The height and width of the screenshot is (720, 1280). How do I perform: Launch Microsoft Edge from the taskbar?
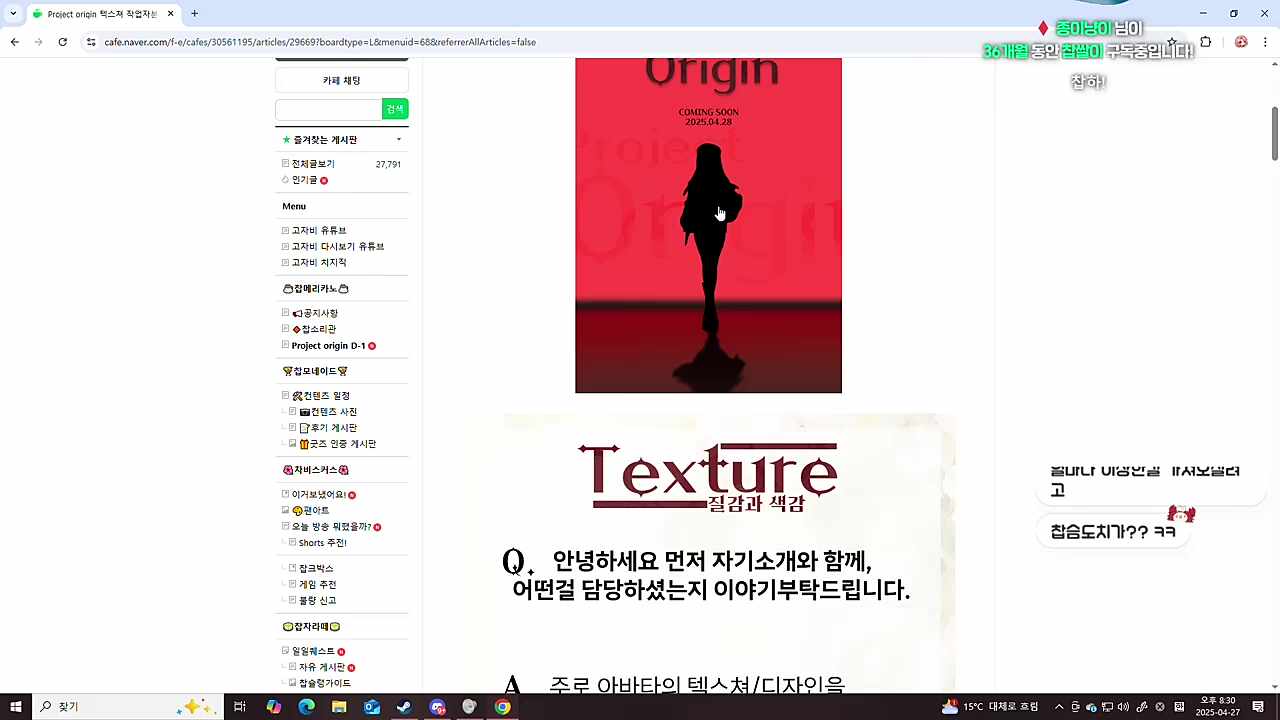tap(306, 707)
